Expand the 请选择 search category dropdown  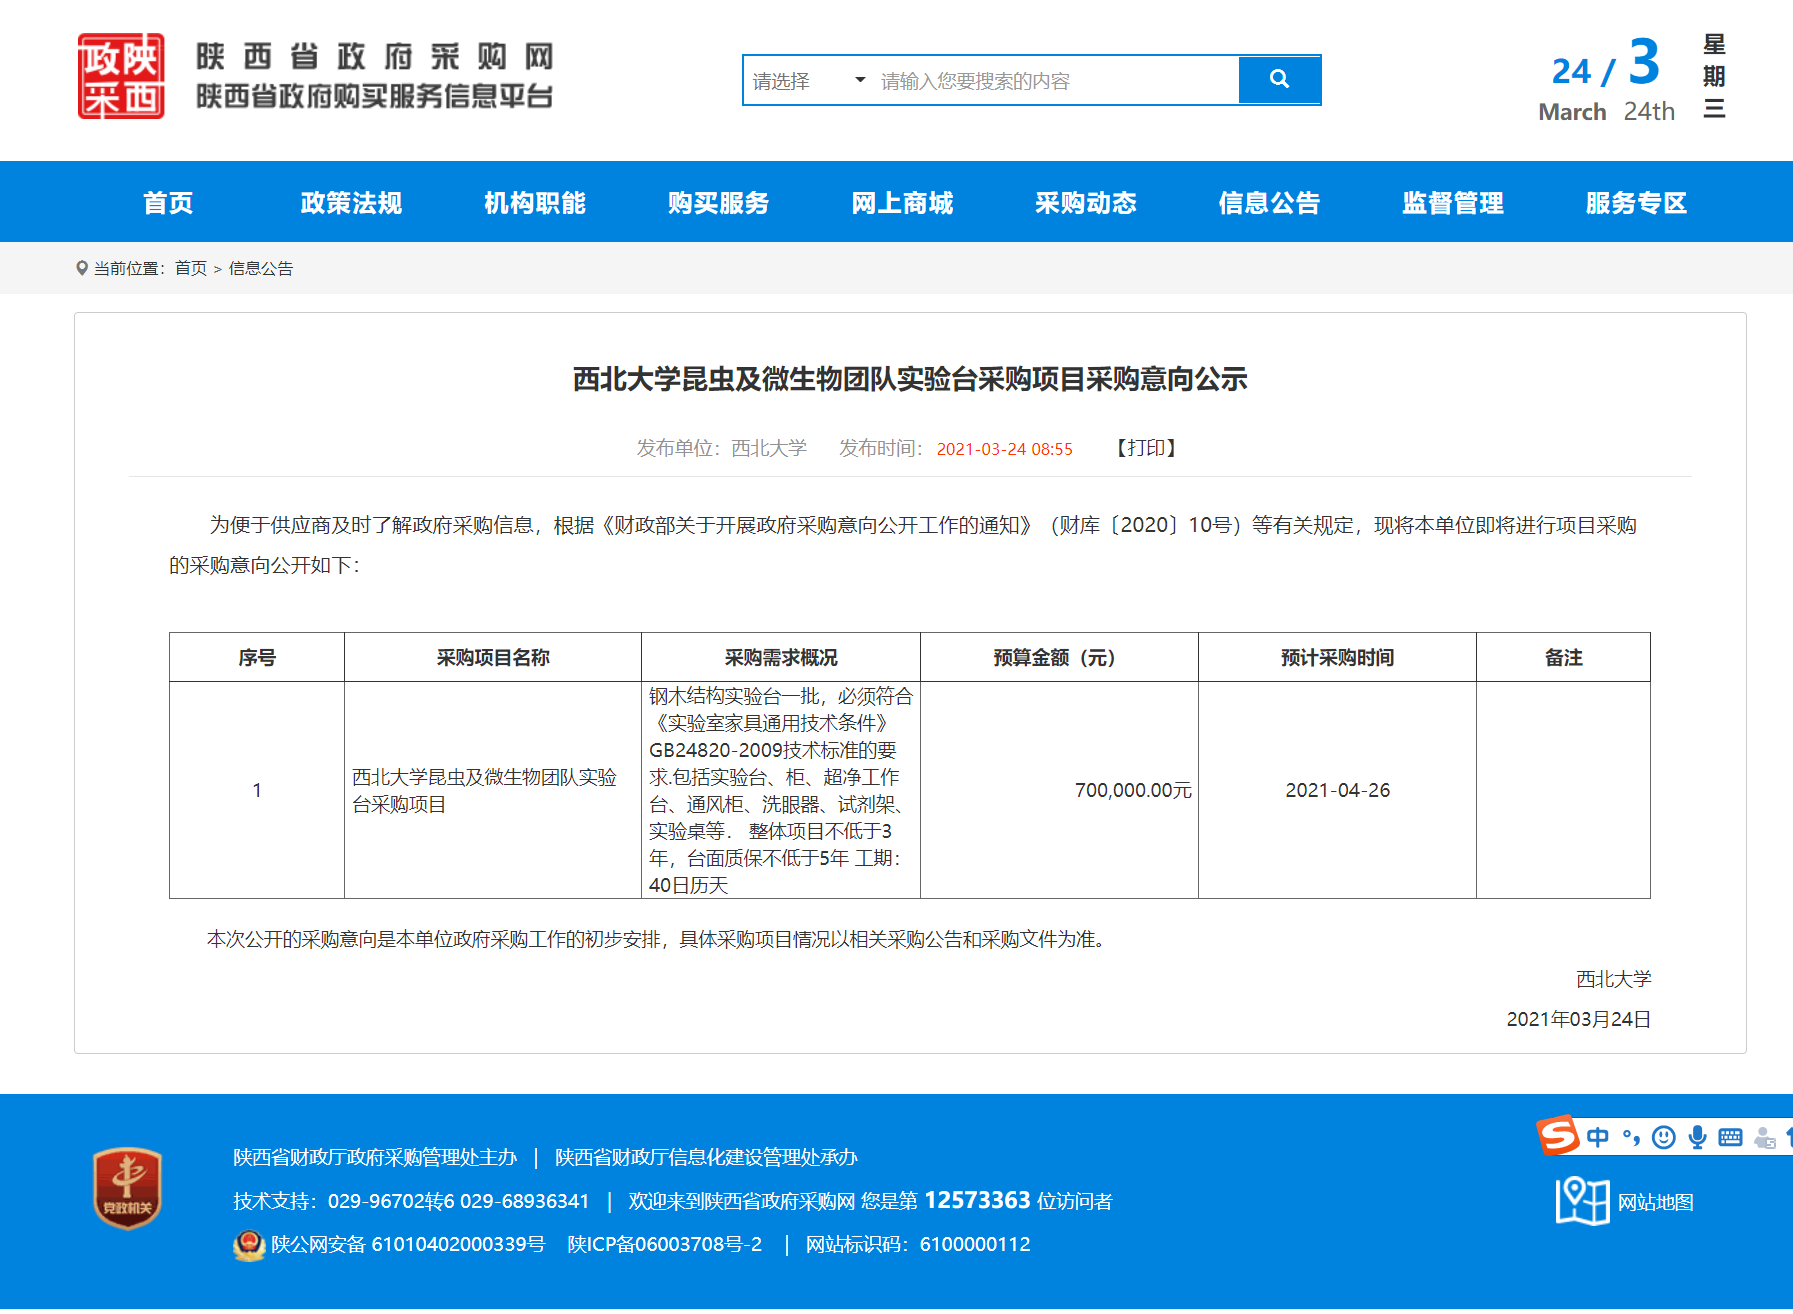tap(808, 81)
